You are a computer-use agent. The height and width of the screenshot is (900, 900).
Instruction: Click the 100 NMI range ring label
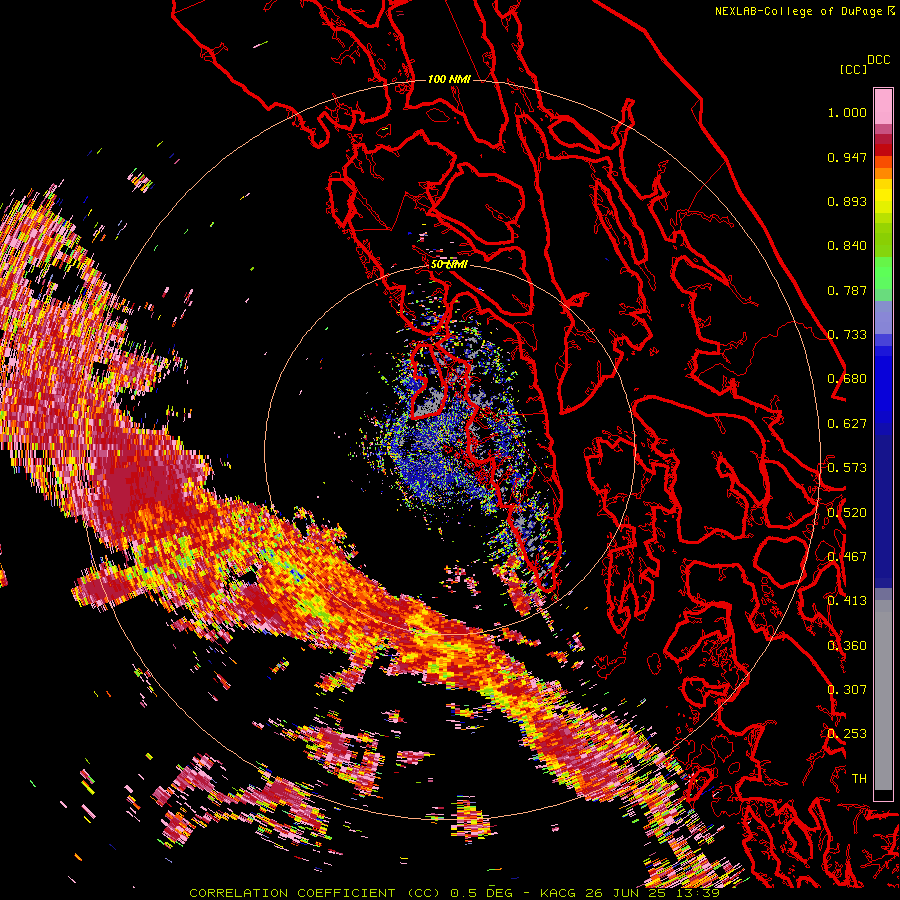[449, 79]
